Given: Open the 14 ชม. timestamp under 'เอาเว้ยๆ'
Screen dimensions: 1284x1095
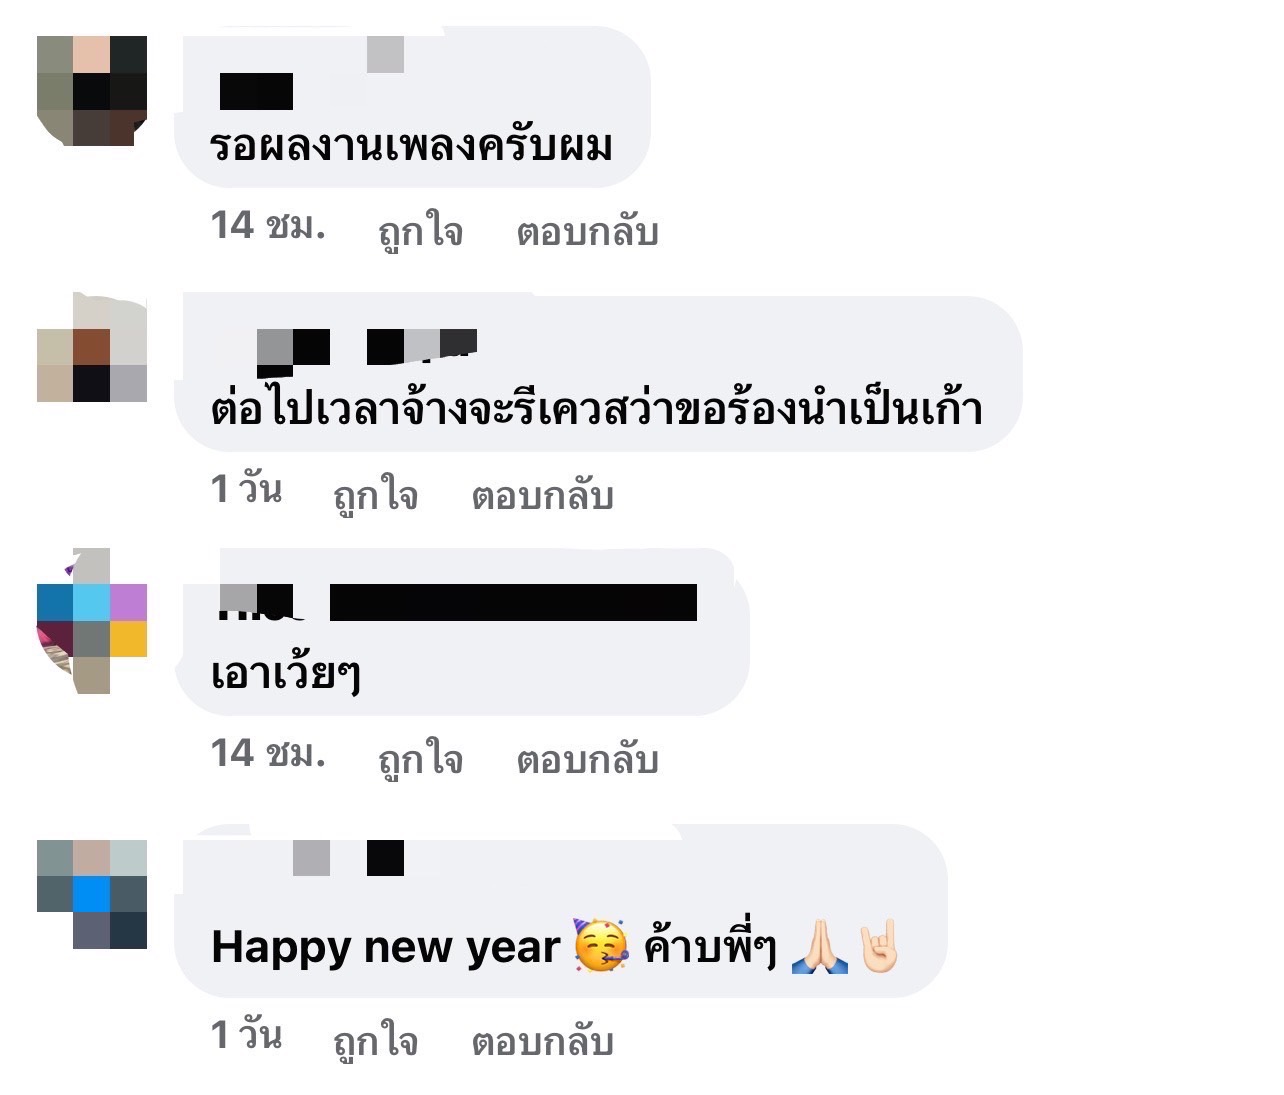Looking at the screenshot, I should [x=268, y=753].
